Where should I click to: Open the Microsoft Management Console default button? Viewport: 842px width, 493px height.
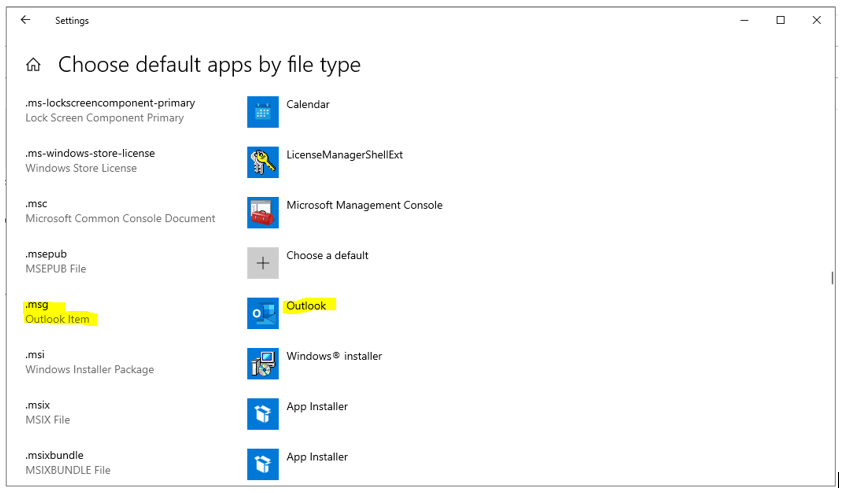[364, 205]
